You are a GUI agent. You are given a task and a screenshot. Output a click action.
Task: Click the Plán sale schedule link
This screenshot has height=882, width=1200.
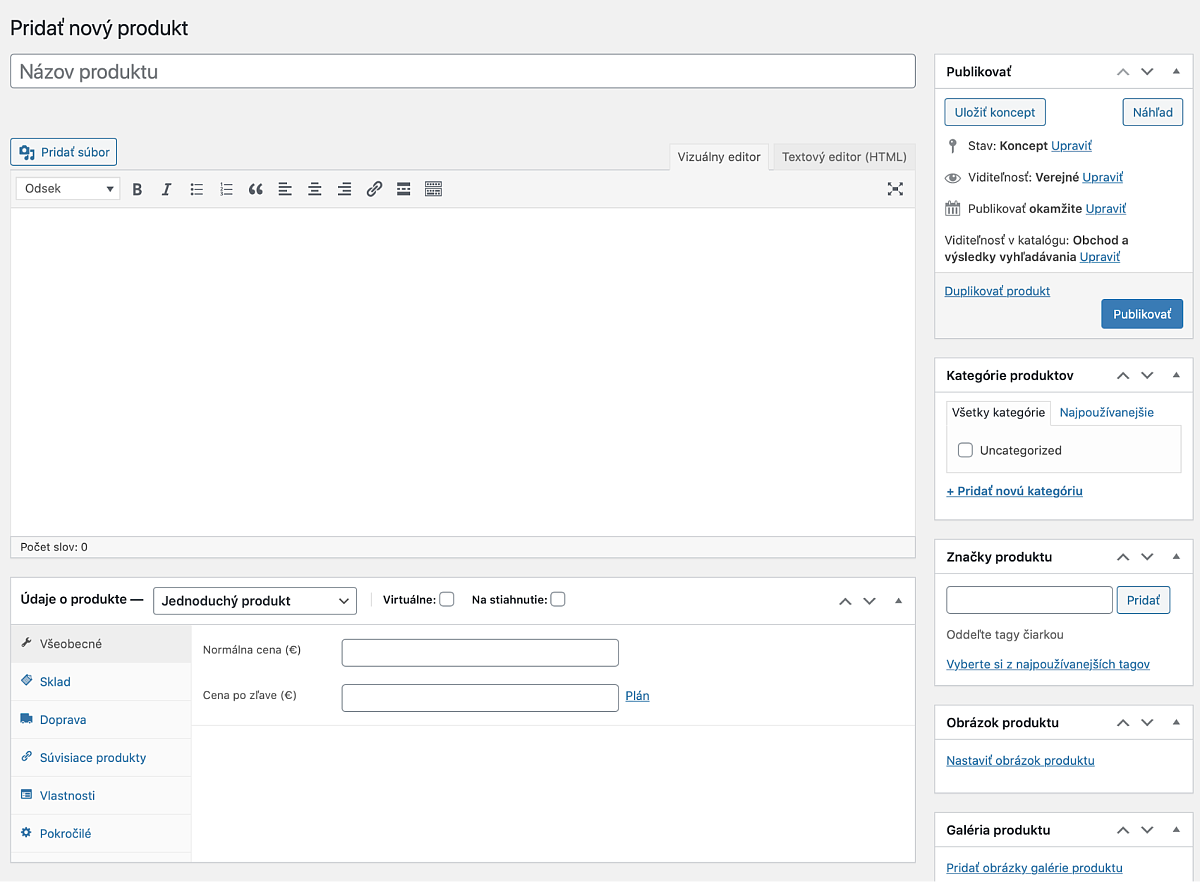coord(637,696)
